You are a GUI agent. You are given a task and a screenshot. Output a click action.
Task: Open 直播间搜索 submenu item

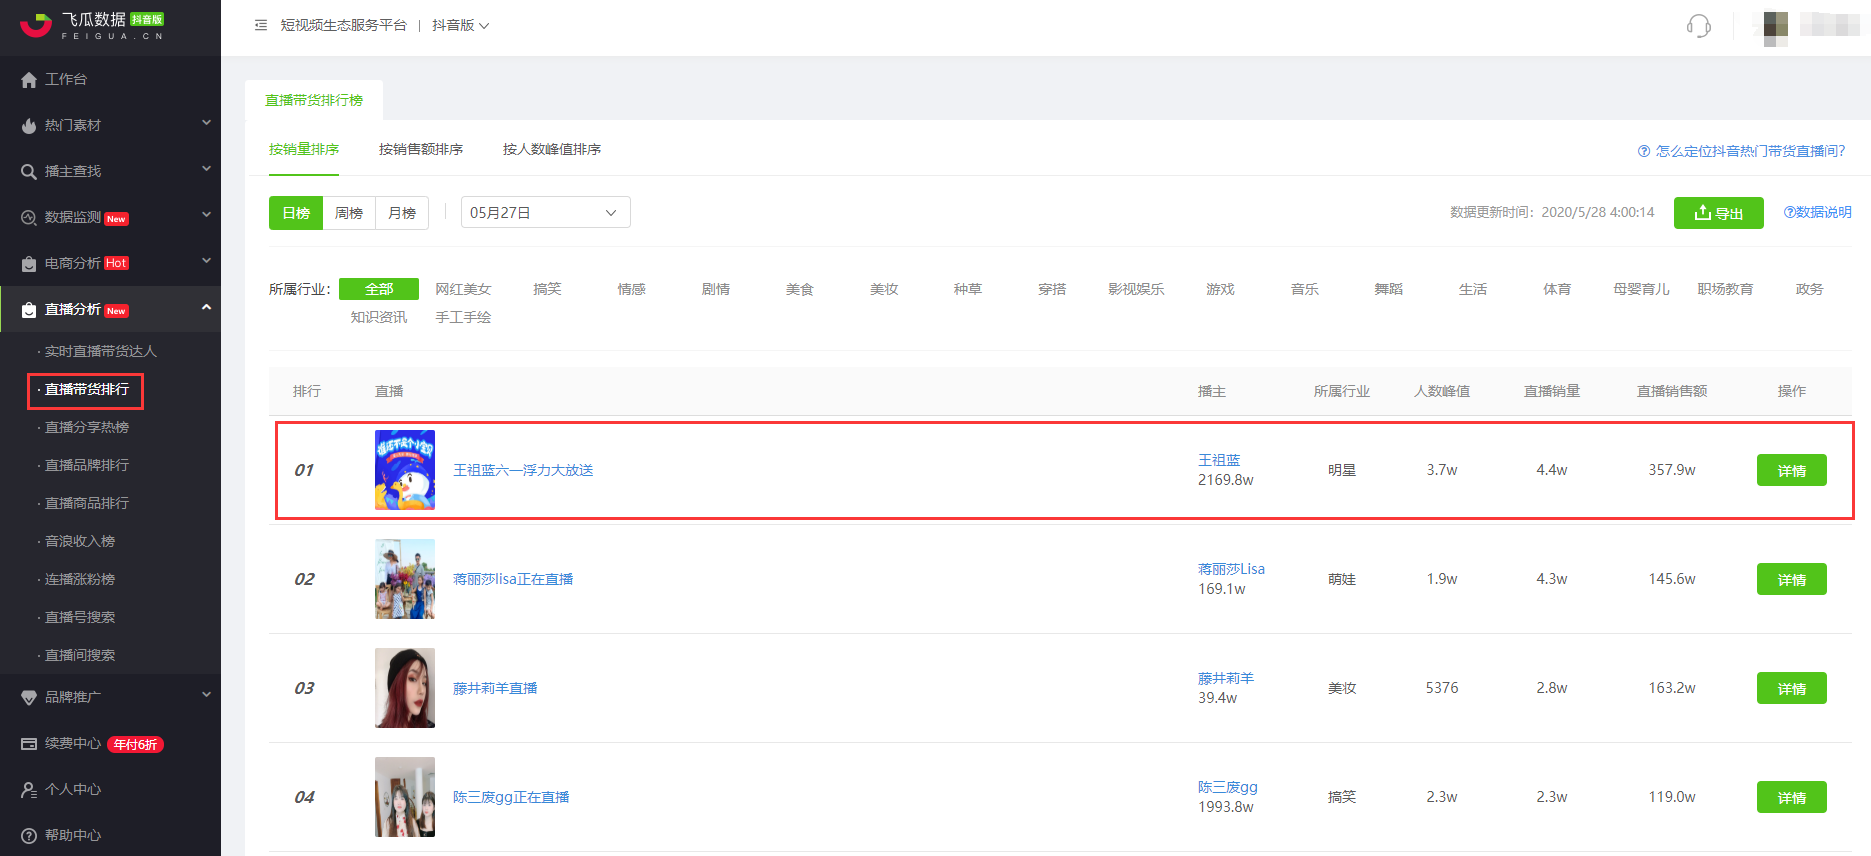pos(79,655)
